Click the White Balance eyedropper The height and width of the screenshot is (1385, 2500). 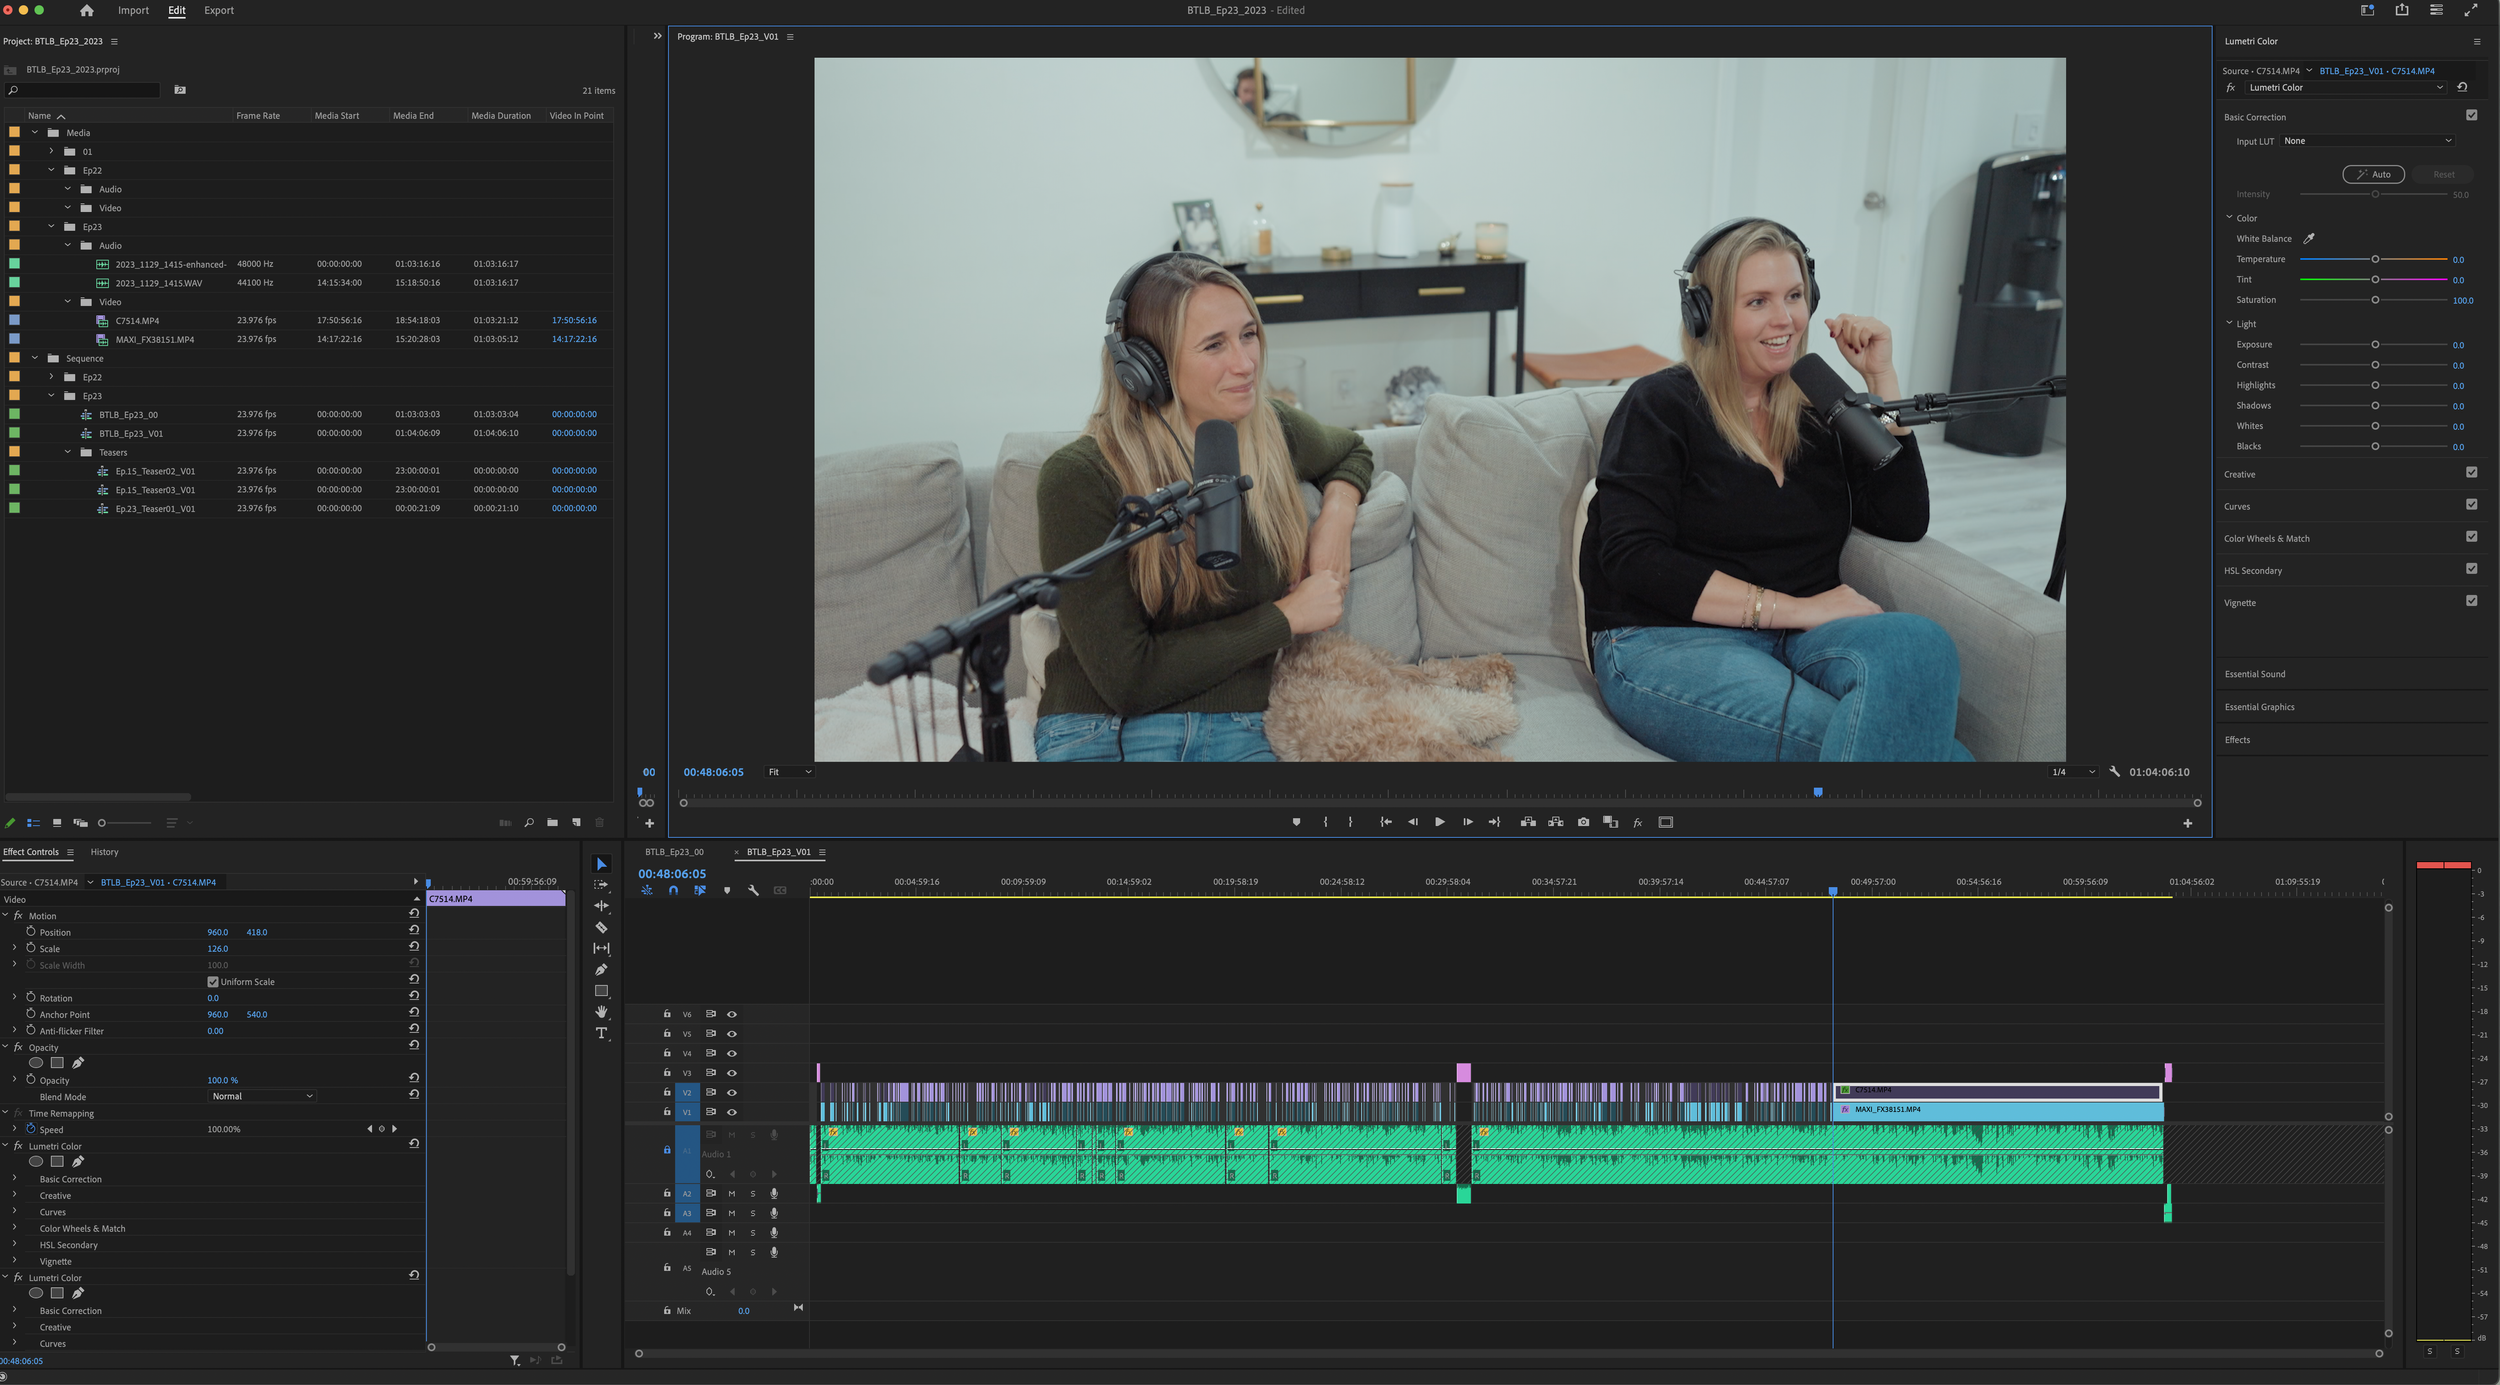coord(2309,238)
